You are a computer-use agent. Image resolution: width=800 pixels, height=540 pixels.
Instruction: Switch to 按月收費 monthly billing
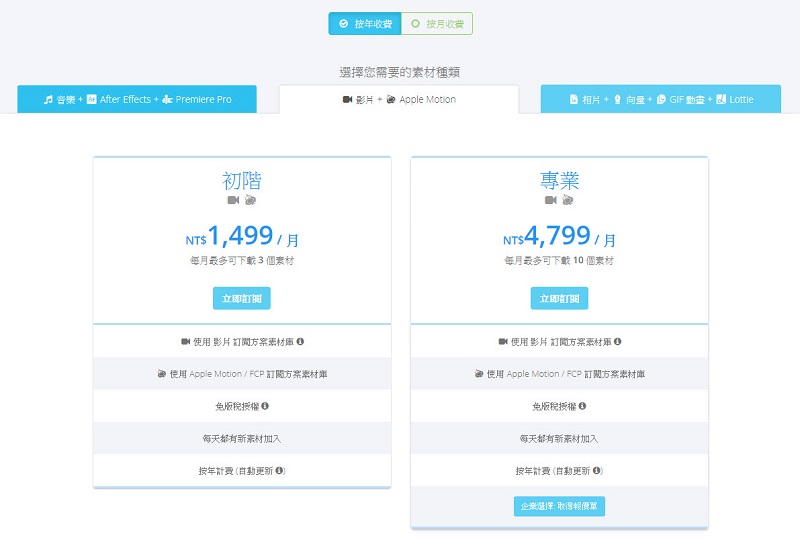(x=437, y=24)
